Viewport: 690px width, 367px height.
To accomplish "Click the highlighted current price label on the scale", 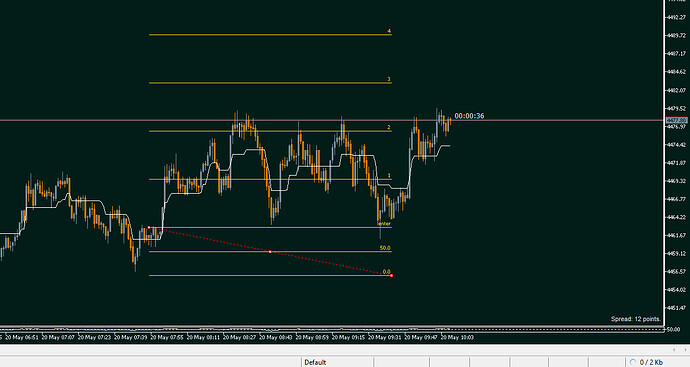I will (x=676, y=120).
